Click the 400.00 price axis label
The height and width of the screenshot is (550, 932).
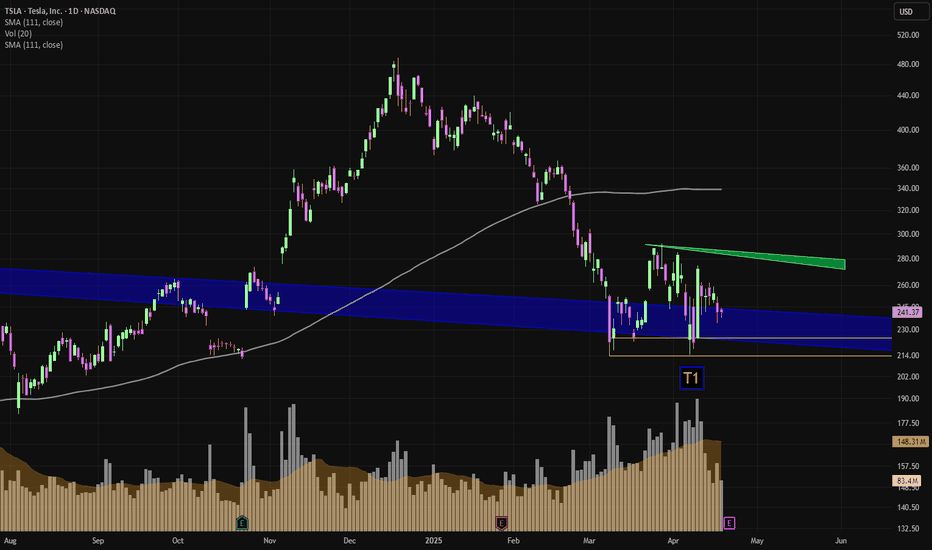908,130
